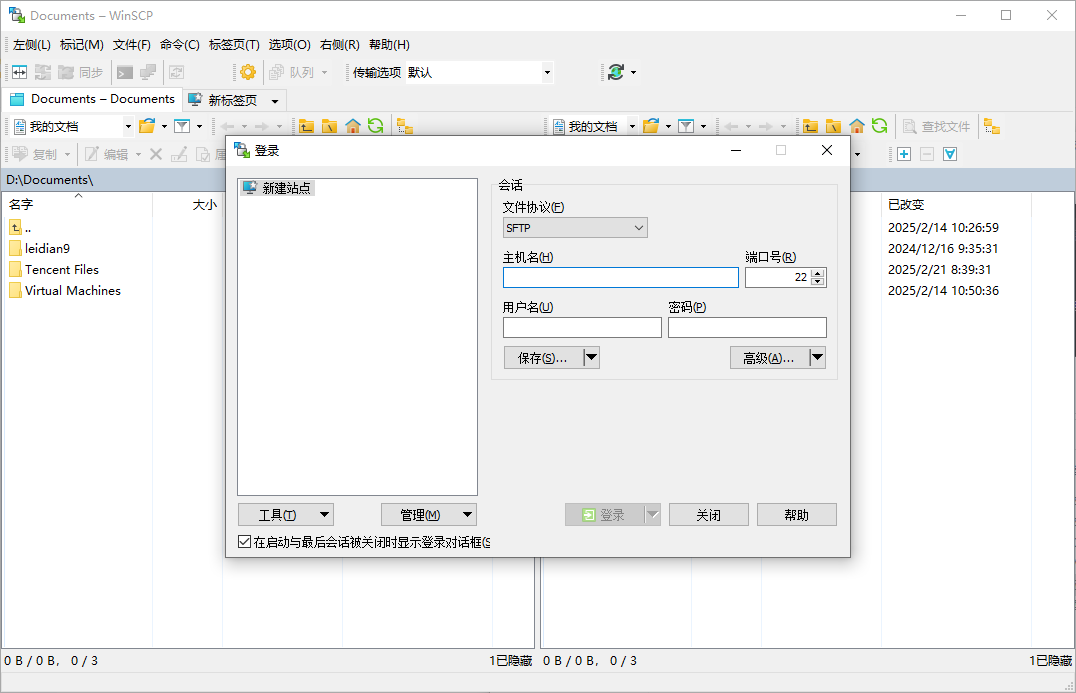Open the terminal console icon in toolbar

125,72
